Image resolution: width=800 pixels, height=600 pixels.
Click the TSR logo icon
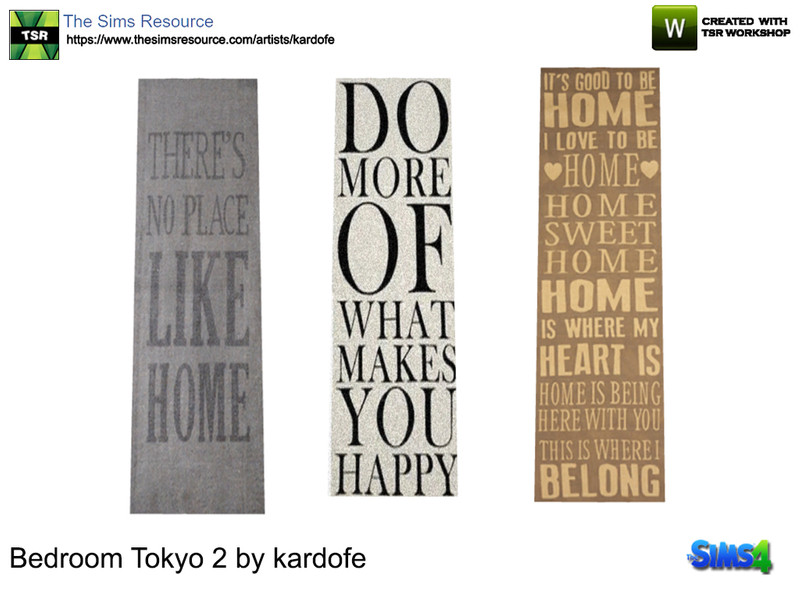click(x=34, y=35)
